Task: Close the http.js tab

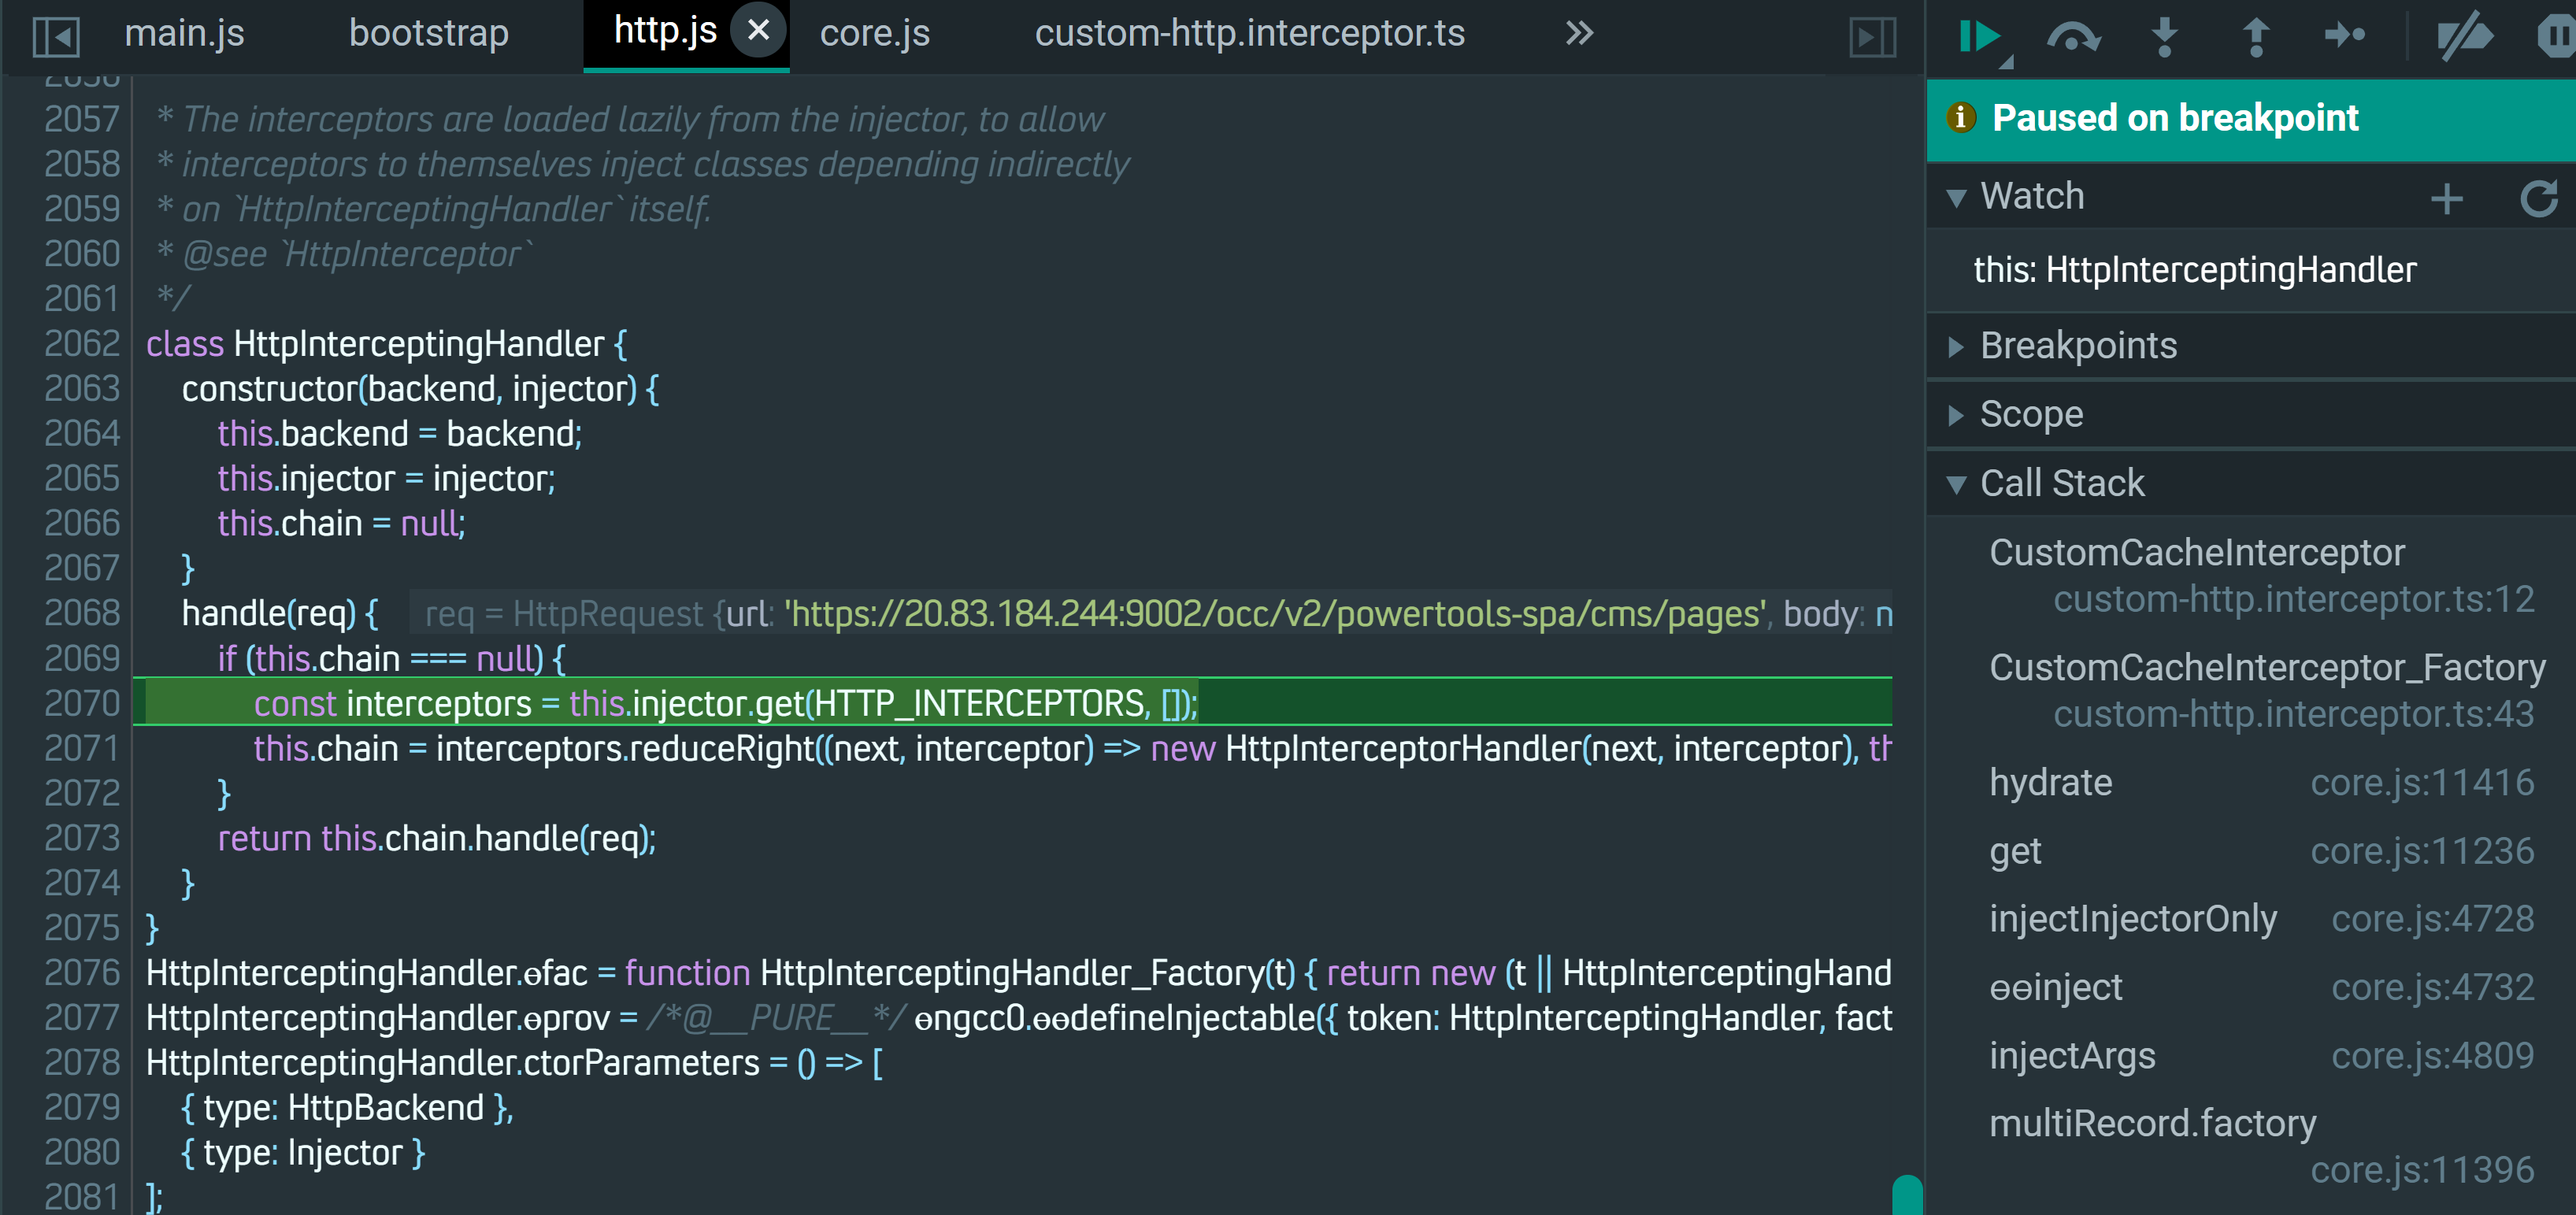Action: pos(758,30)
